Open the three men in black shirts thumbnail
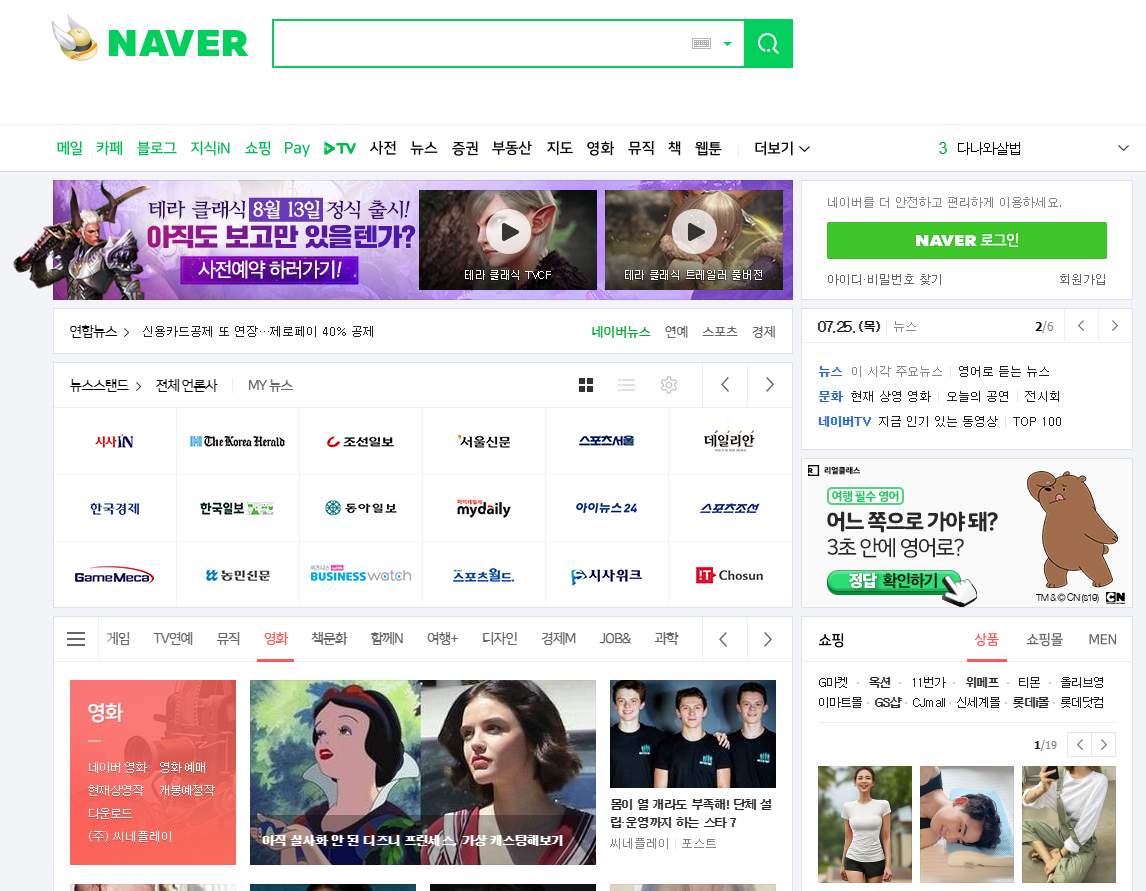 (x=693, y=734)
